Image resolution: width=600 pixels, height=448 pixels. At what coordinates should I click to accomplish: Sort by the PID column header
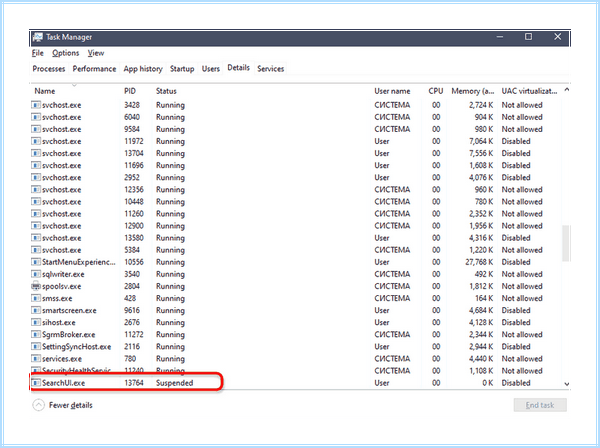(130, 91)
